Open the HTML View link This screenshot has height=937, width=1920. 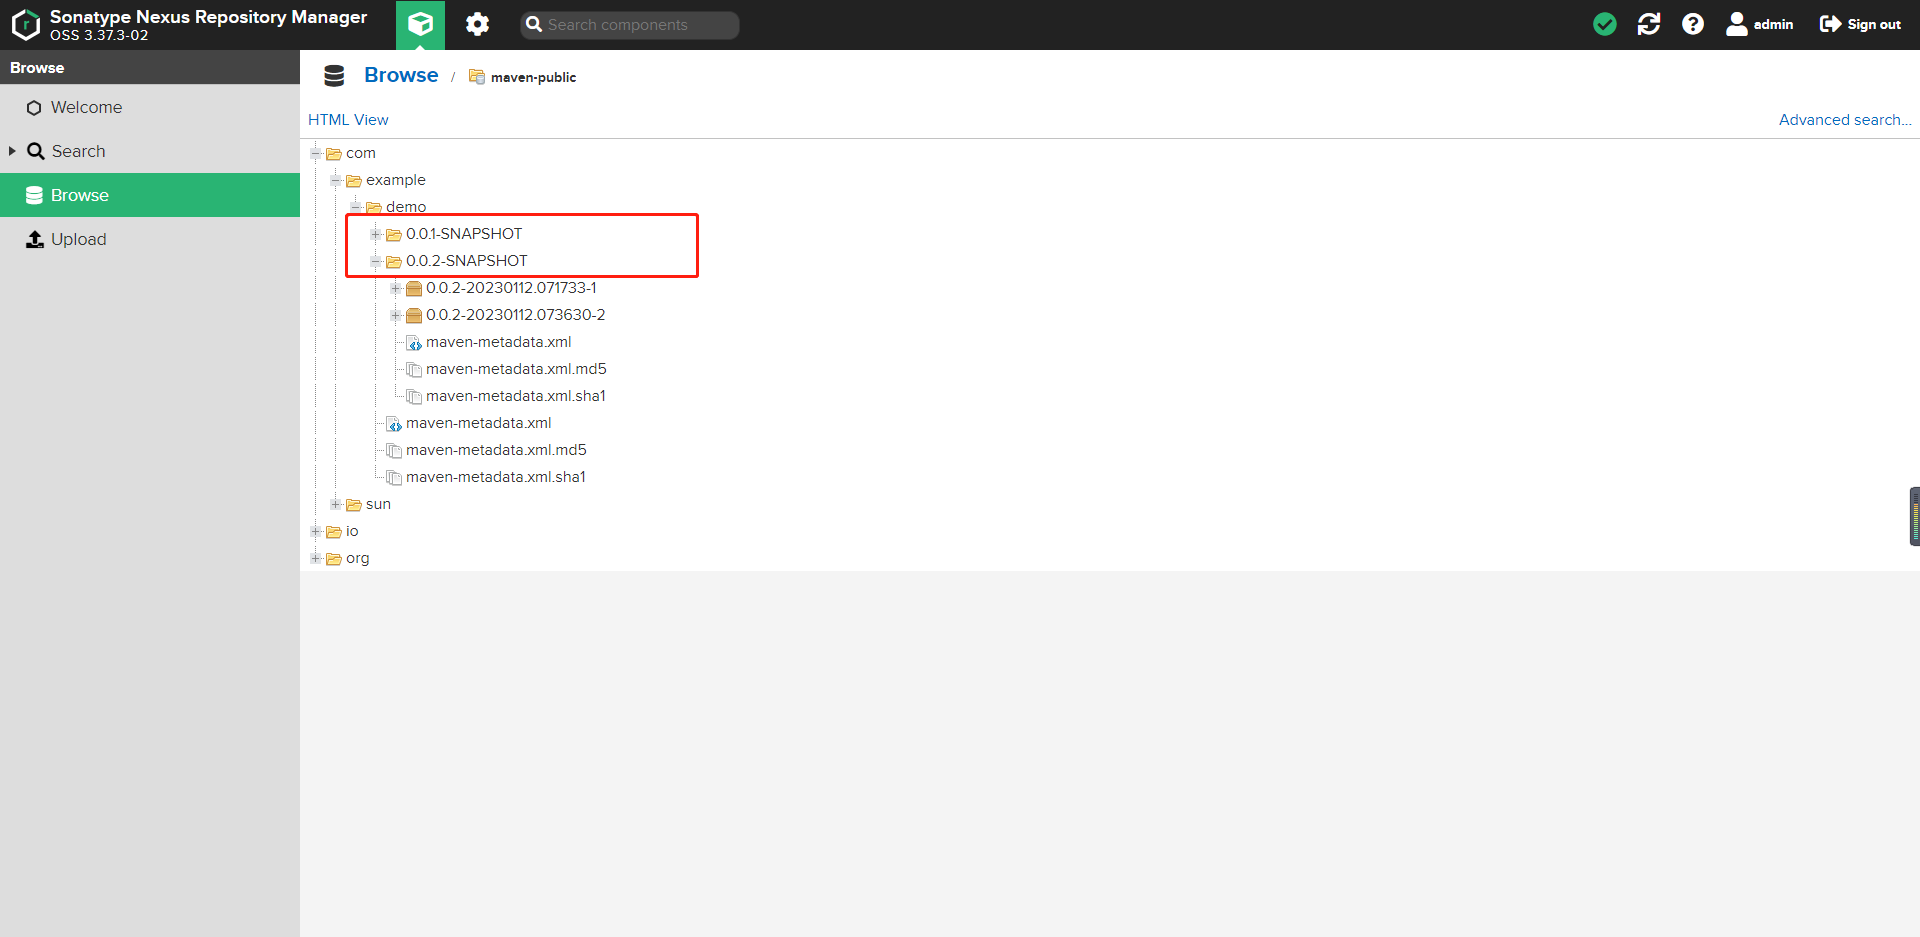coord(348,120)
